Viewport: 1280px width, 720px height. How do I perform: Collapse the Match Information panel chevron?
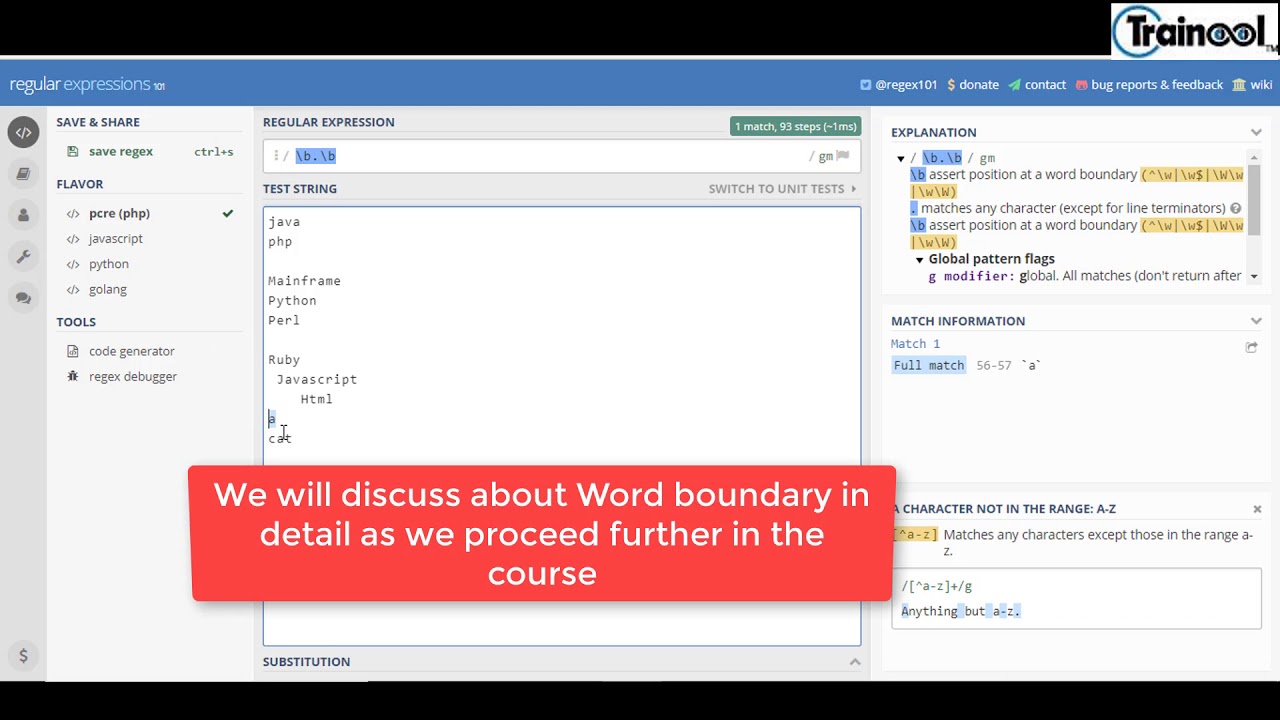1256,321
